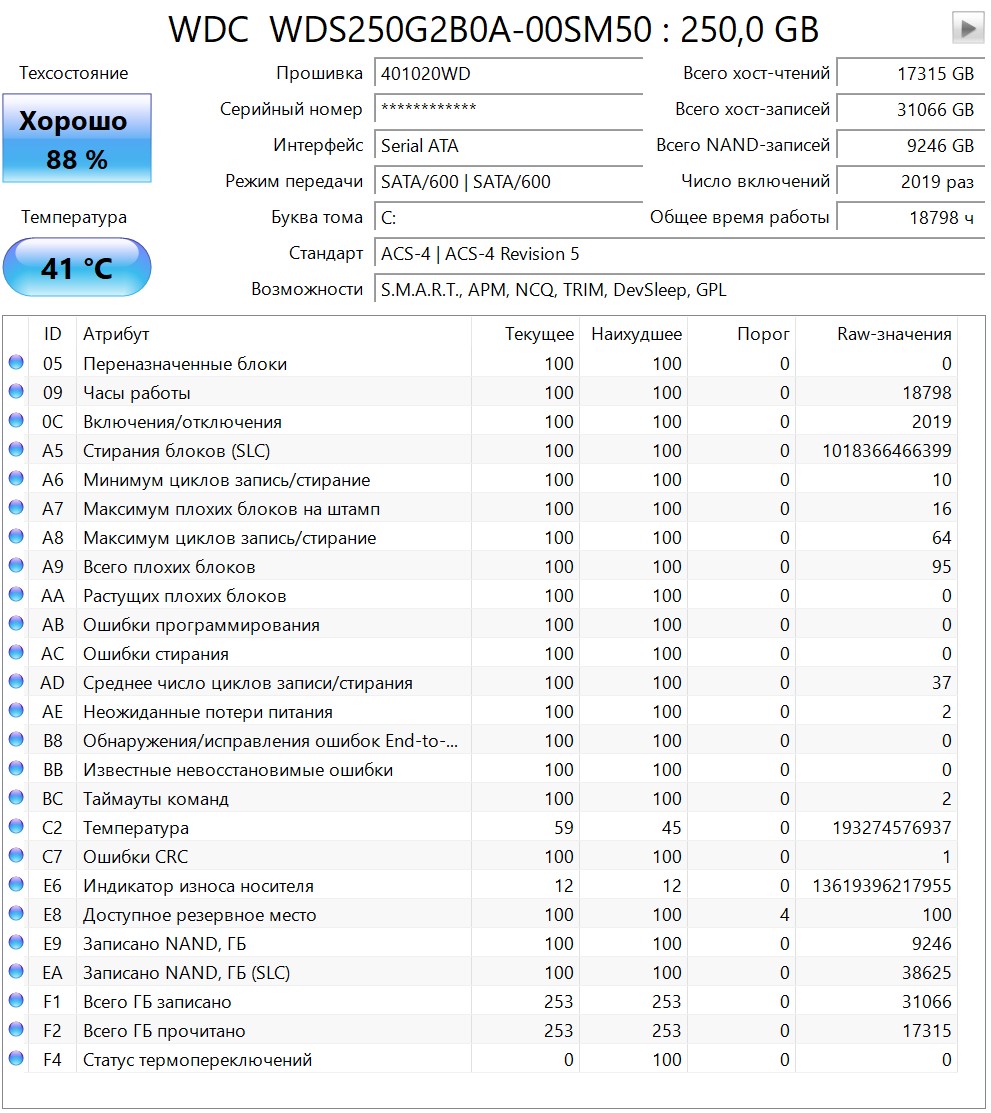Click the 41 °C temperature indicator
Viewport: 991px width, 1113px height.
pos(77,268)
